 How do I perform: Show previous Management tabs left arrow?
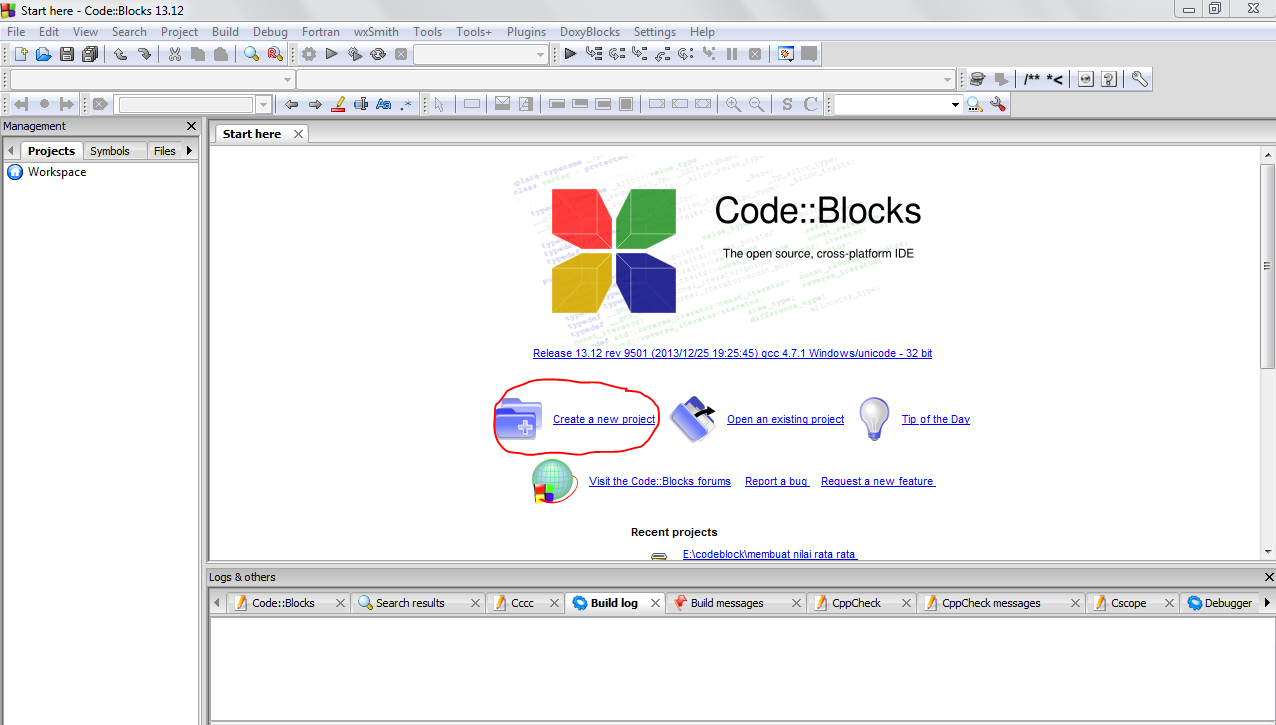coord(10,151)
